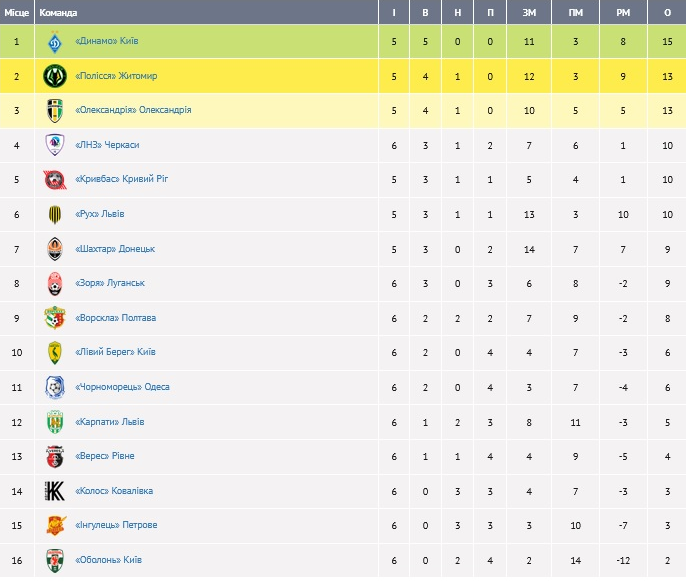Open the «Карпати» Львів team link
Image resolution: width=686 pixels, height=583 pixels.
tap(110, 422)
